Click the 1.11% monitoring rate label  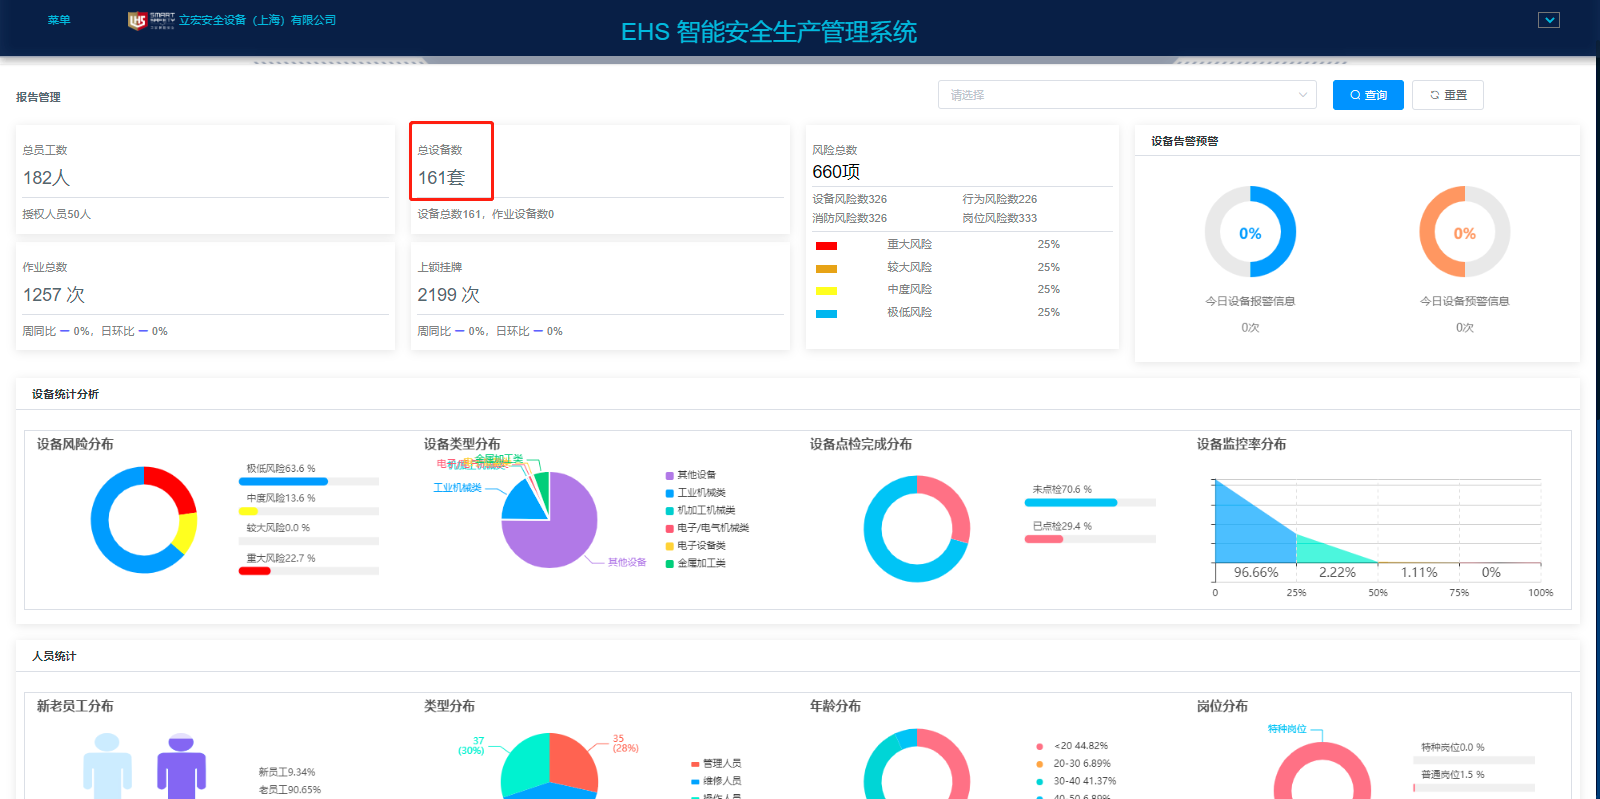(x=1419, y=572)
